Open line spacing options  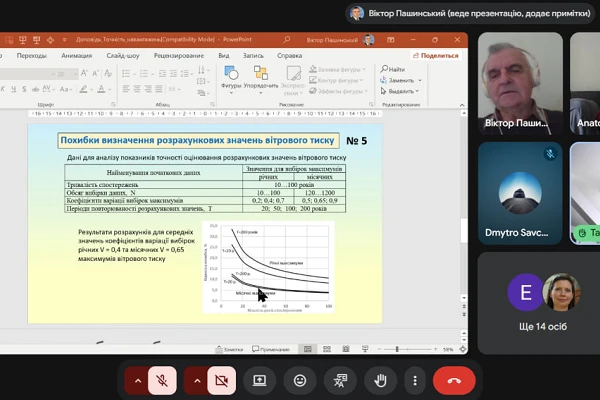pos(186,73)
